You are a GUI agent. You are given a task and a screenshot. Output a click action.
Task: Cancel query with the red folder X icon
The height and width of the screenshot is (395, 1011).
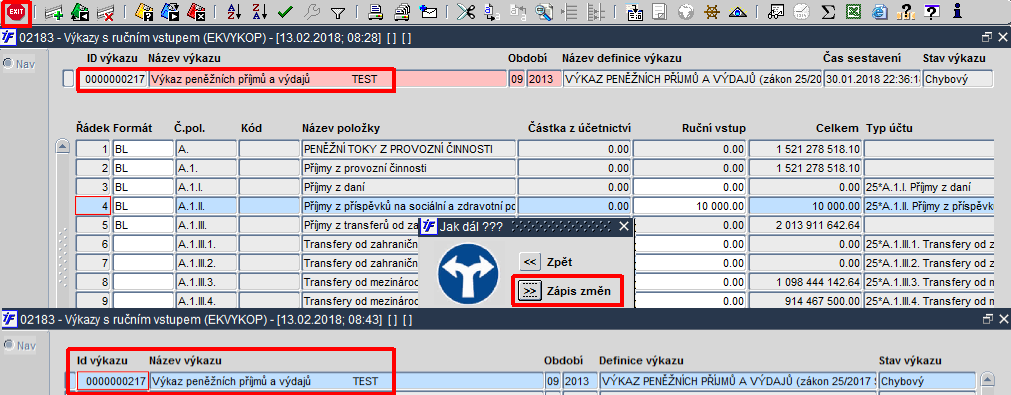(196, 12)
